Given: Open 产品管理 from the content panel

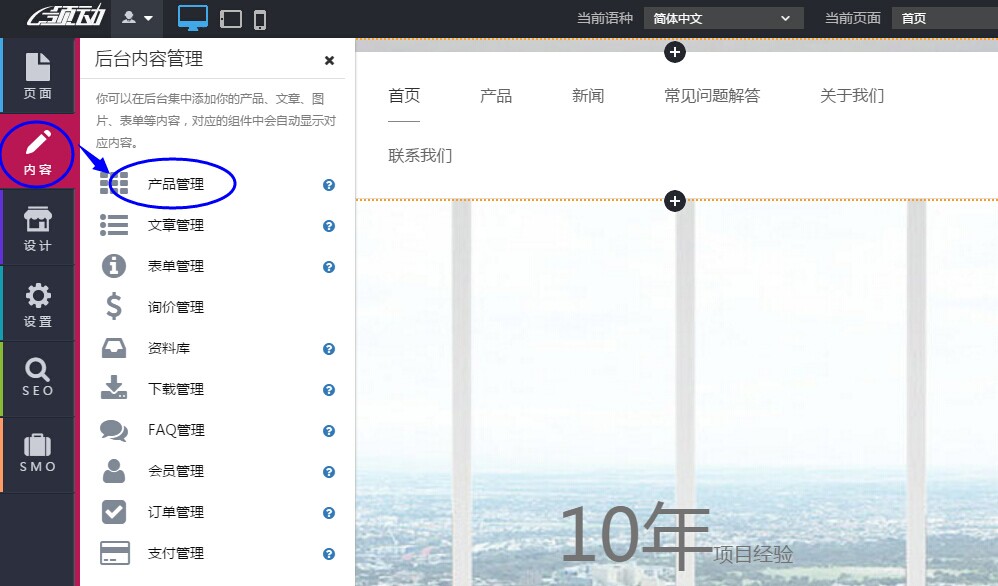Looking at the screenshot, I should click(x=175, y=184).
